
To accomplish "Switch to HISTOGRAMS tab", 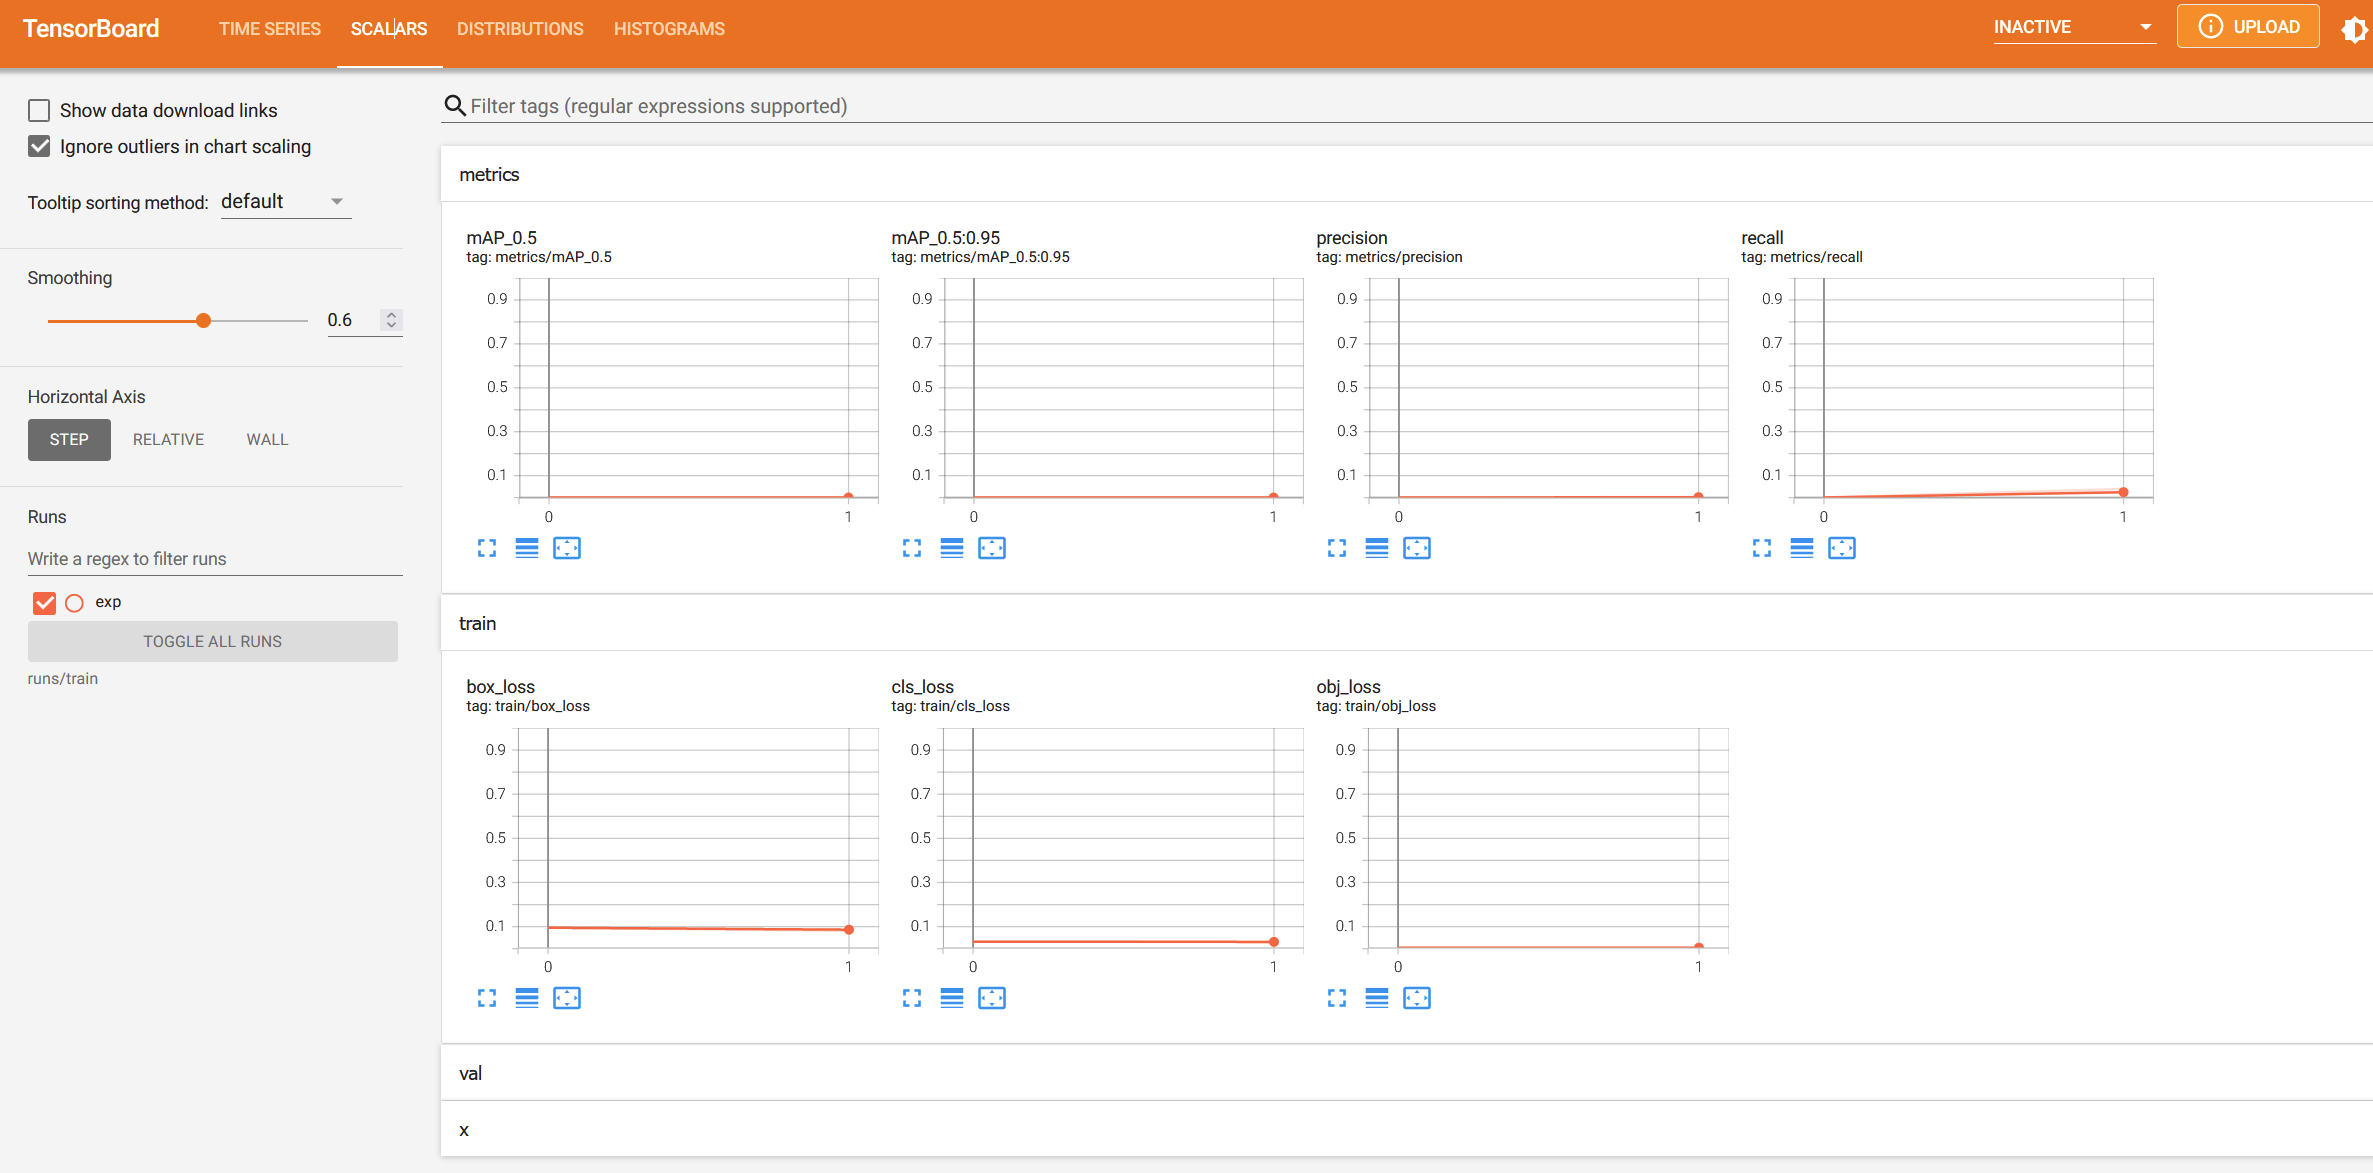I will point(669,29).
